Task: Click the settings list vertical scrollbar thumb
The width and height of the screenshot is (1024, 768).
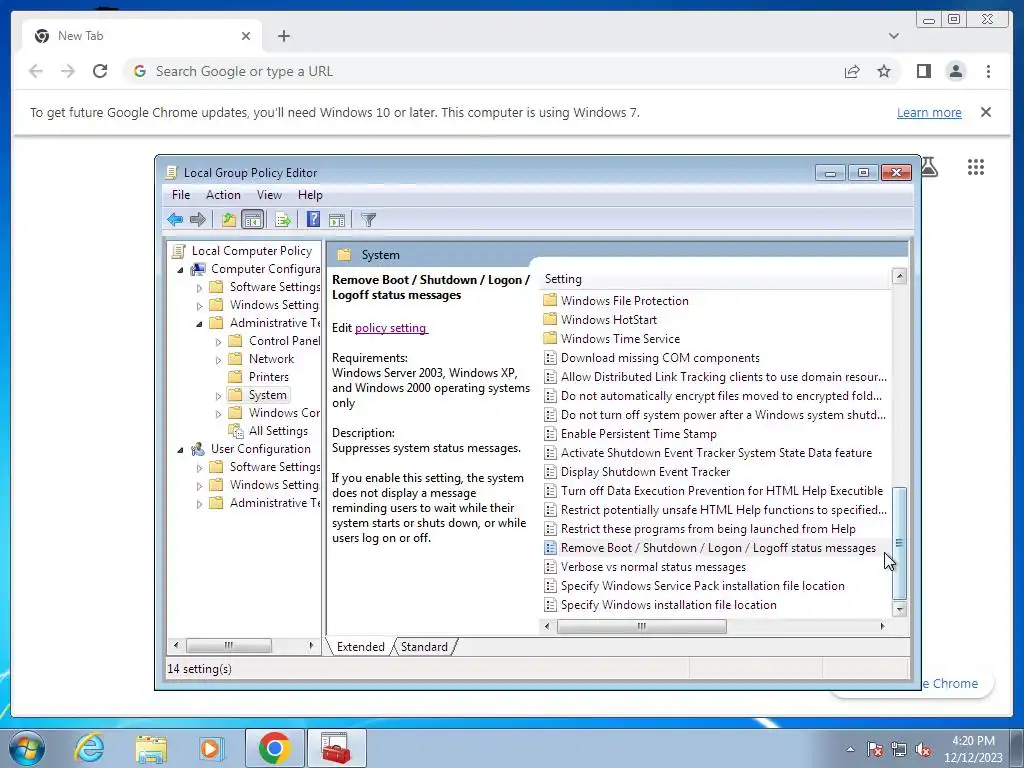Action: pos(899,543)
